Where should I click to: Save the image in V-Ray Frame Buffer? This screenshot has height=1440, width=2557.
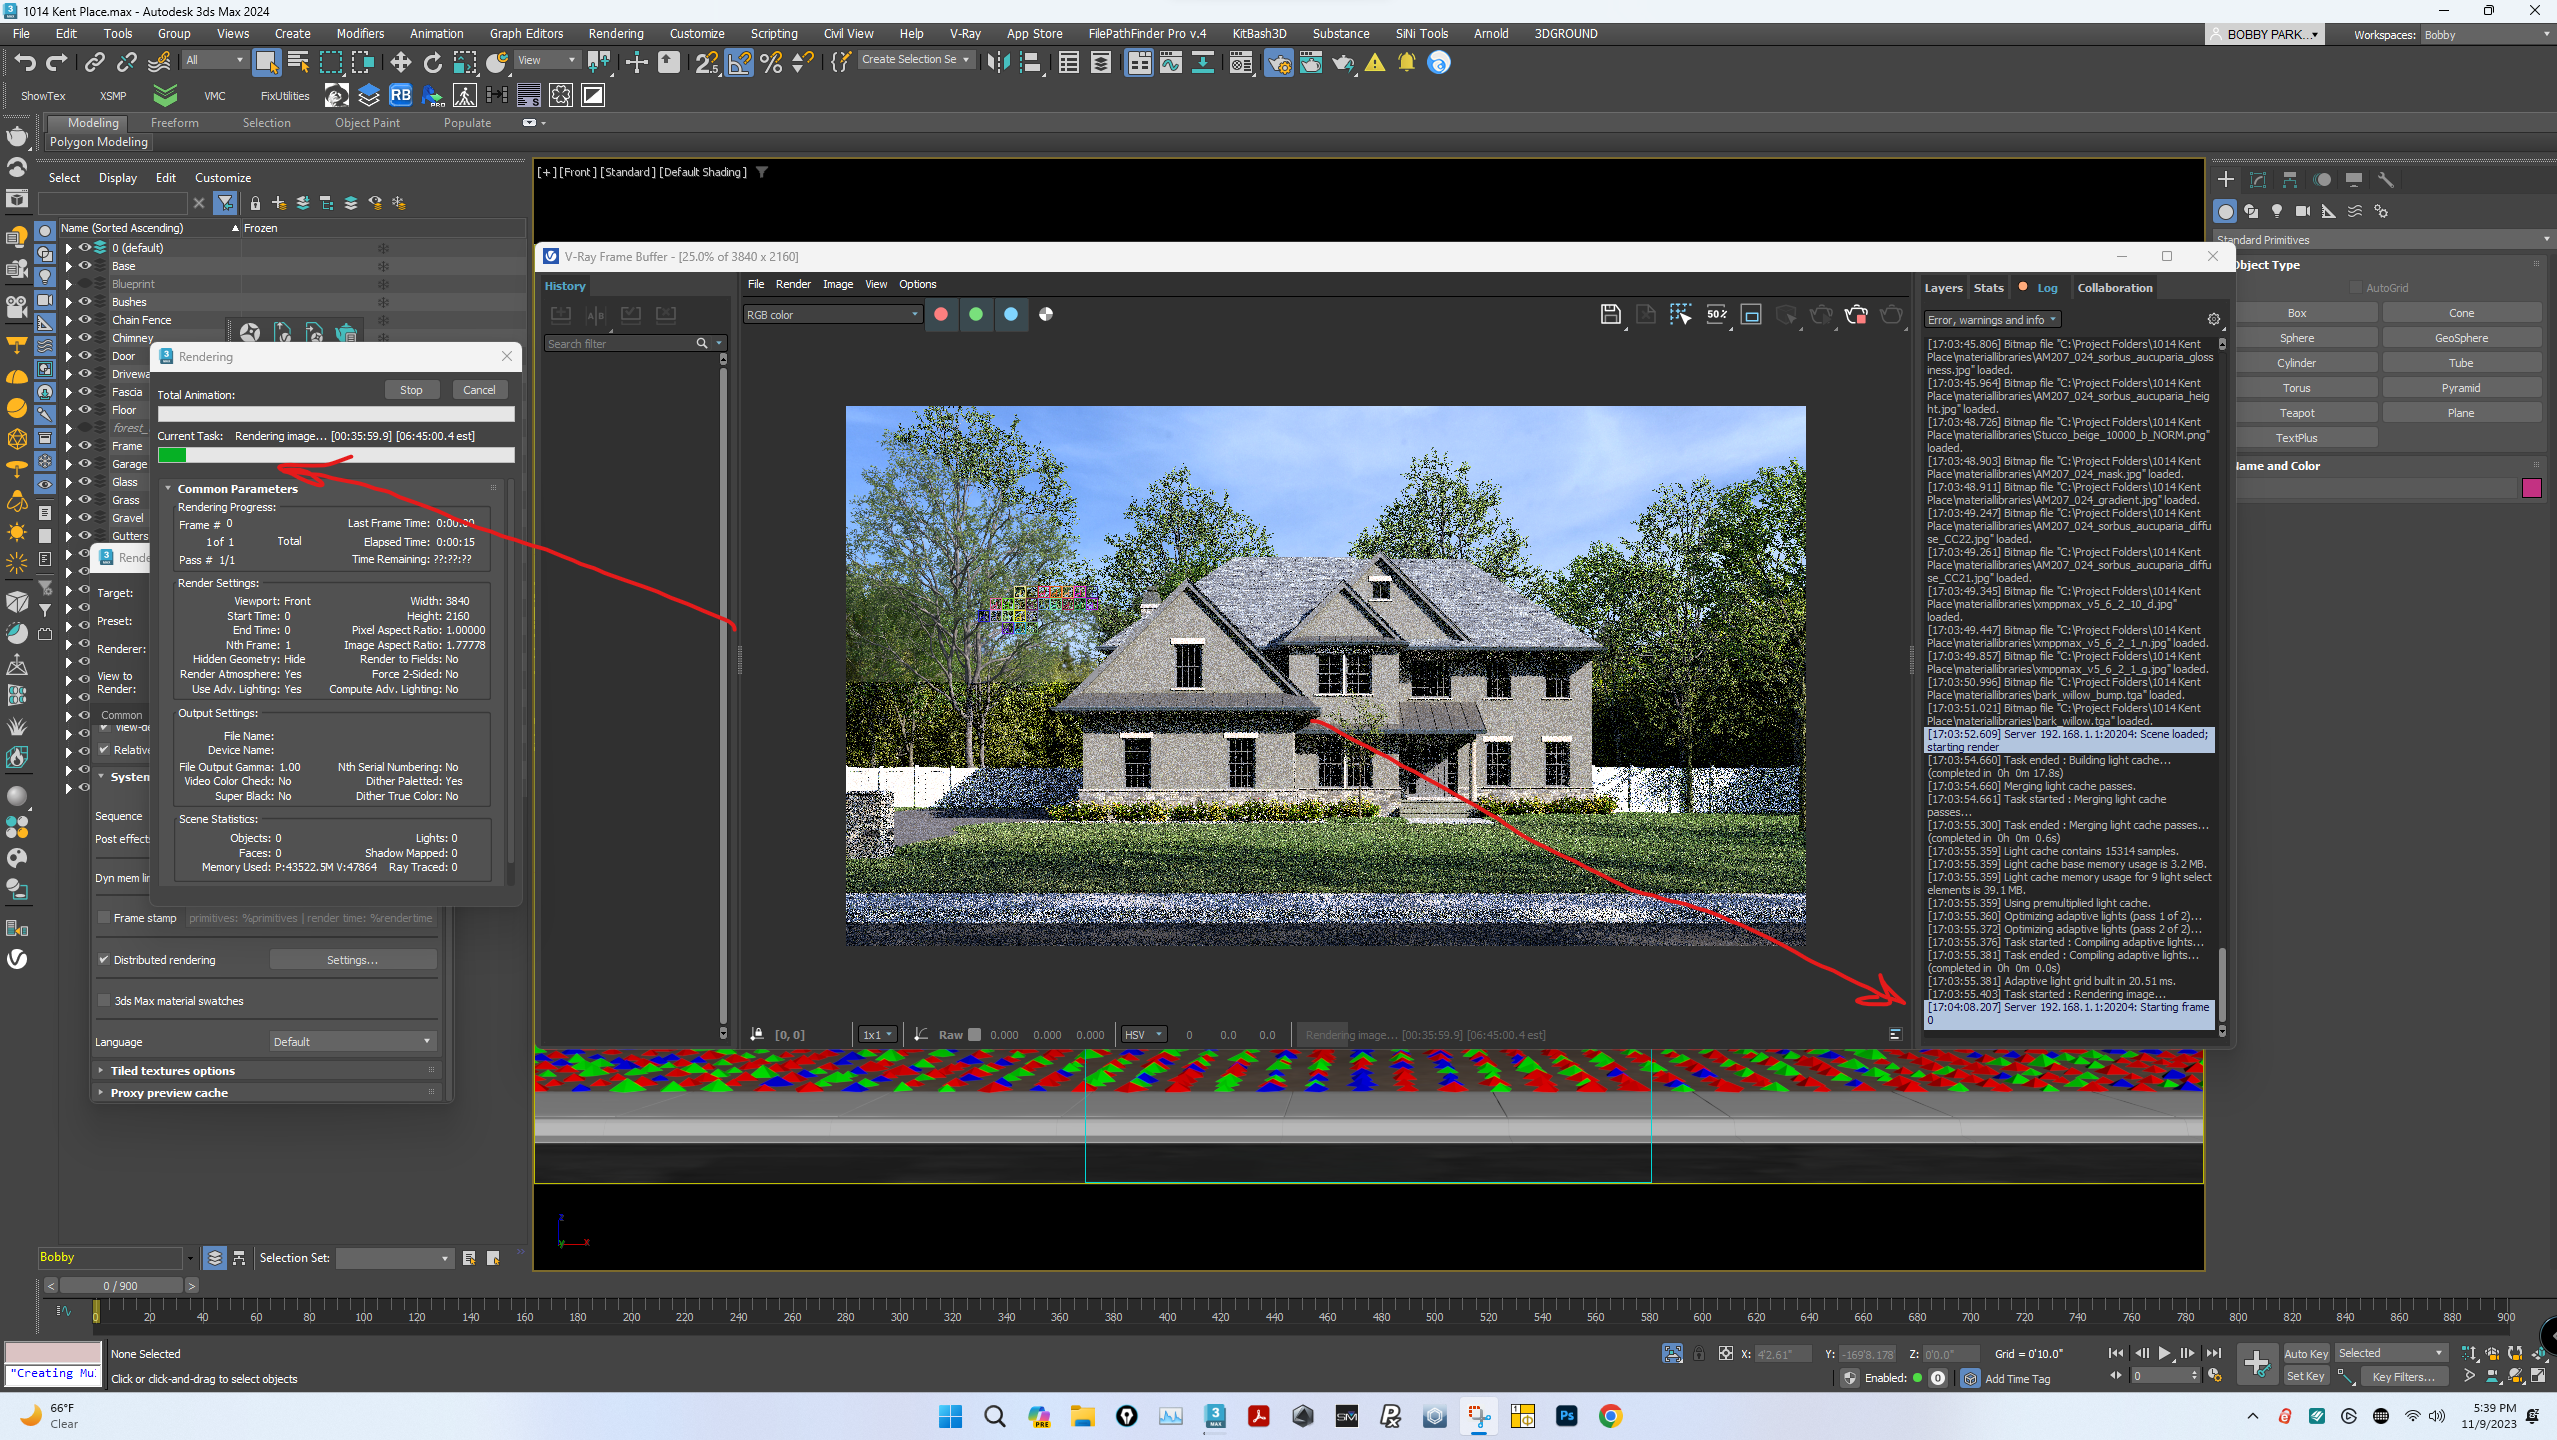1610,314
